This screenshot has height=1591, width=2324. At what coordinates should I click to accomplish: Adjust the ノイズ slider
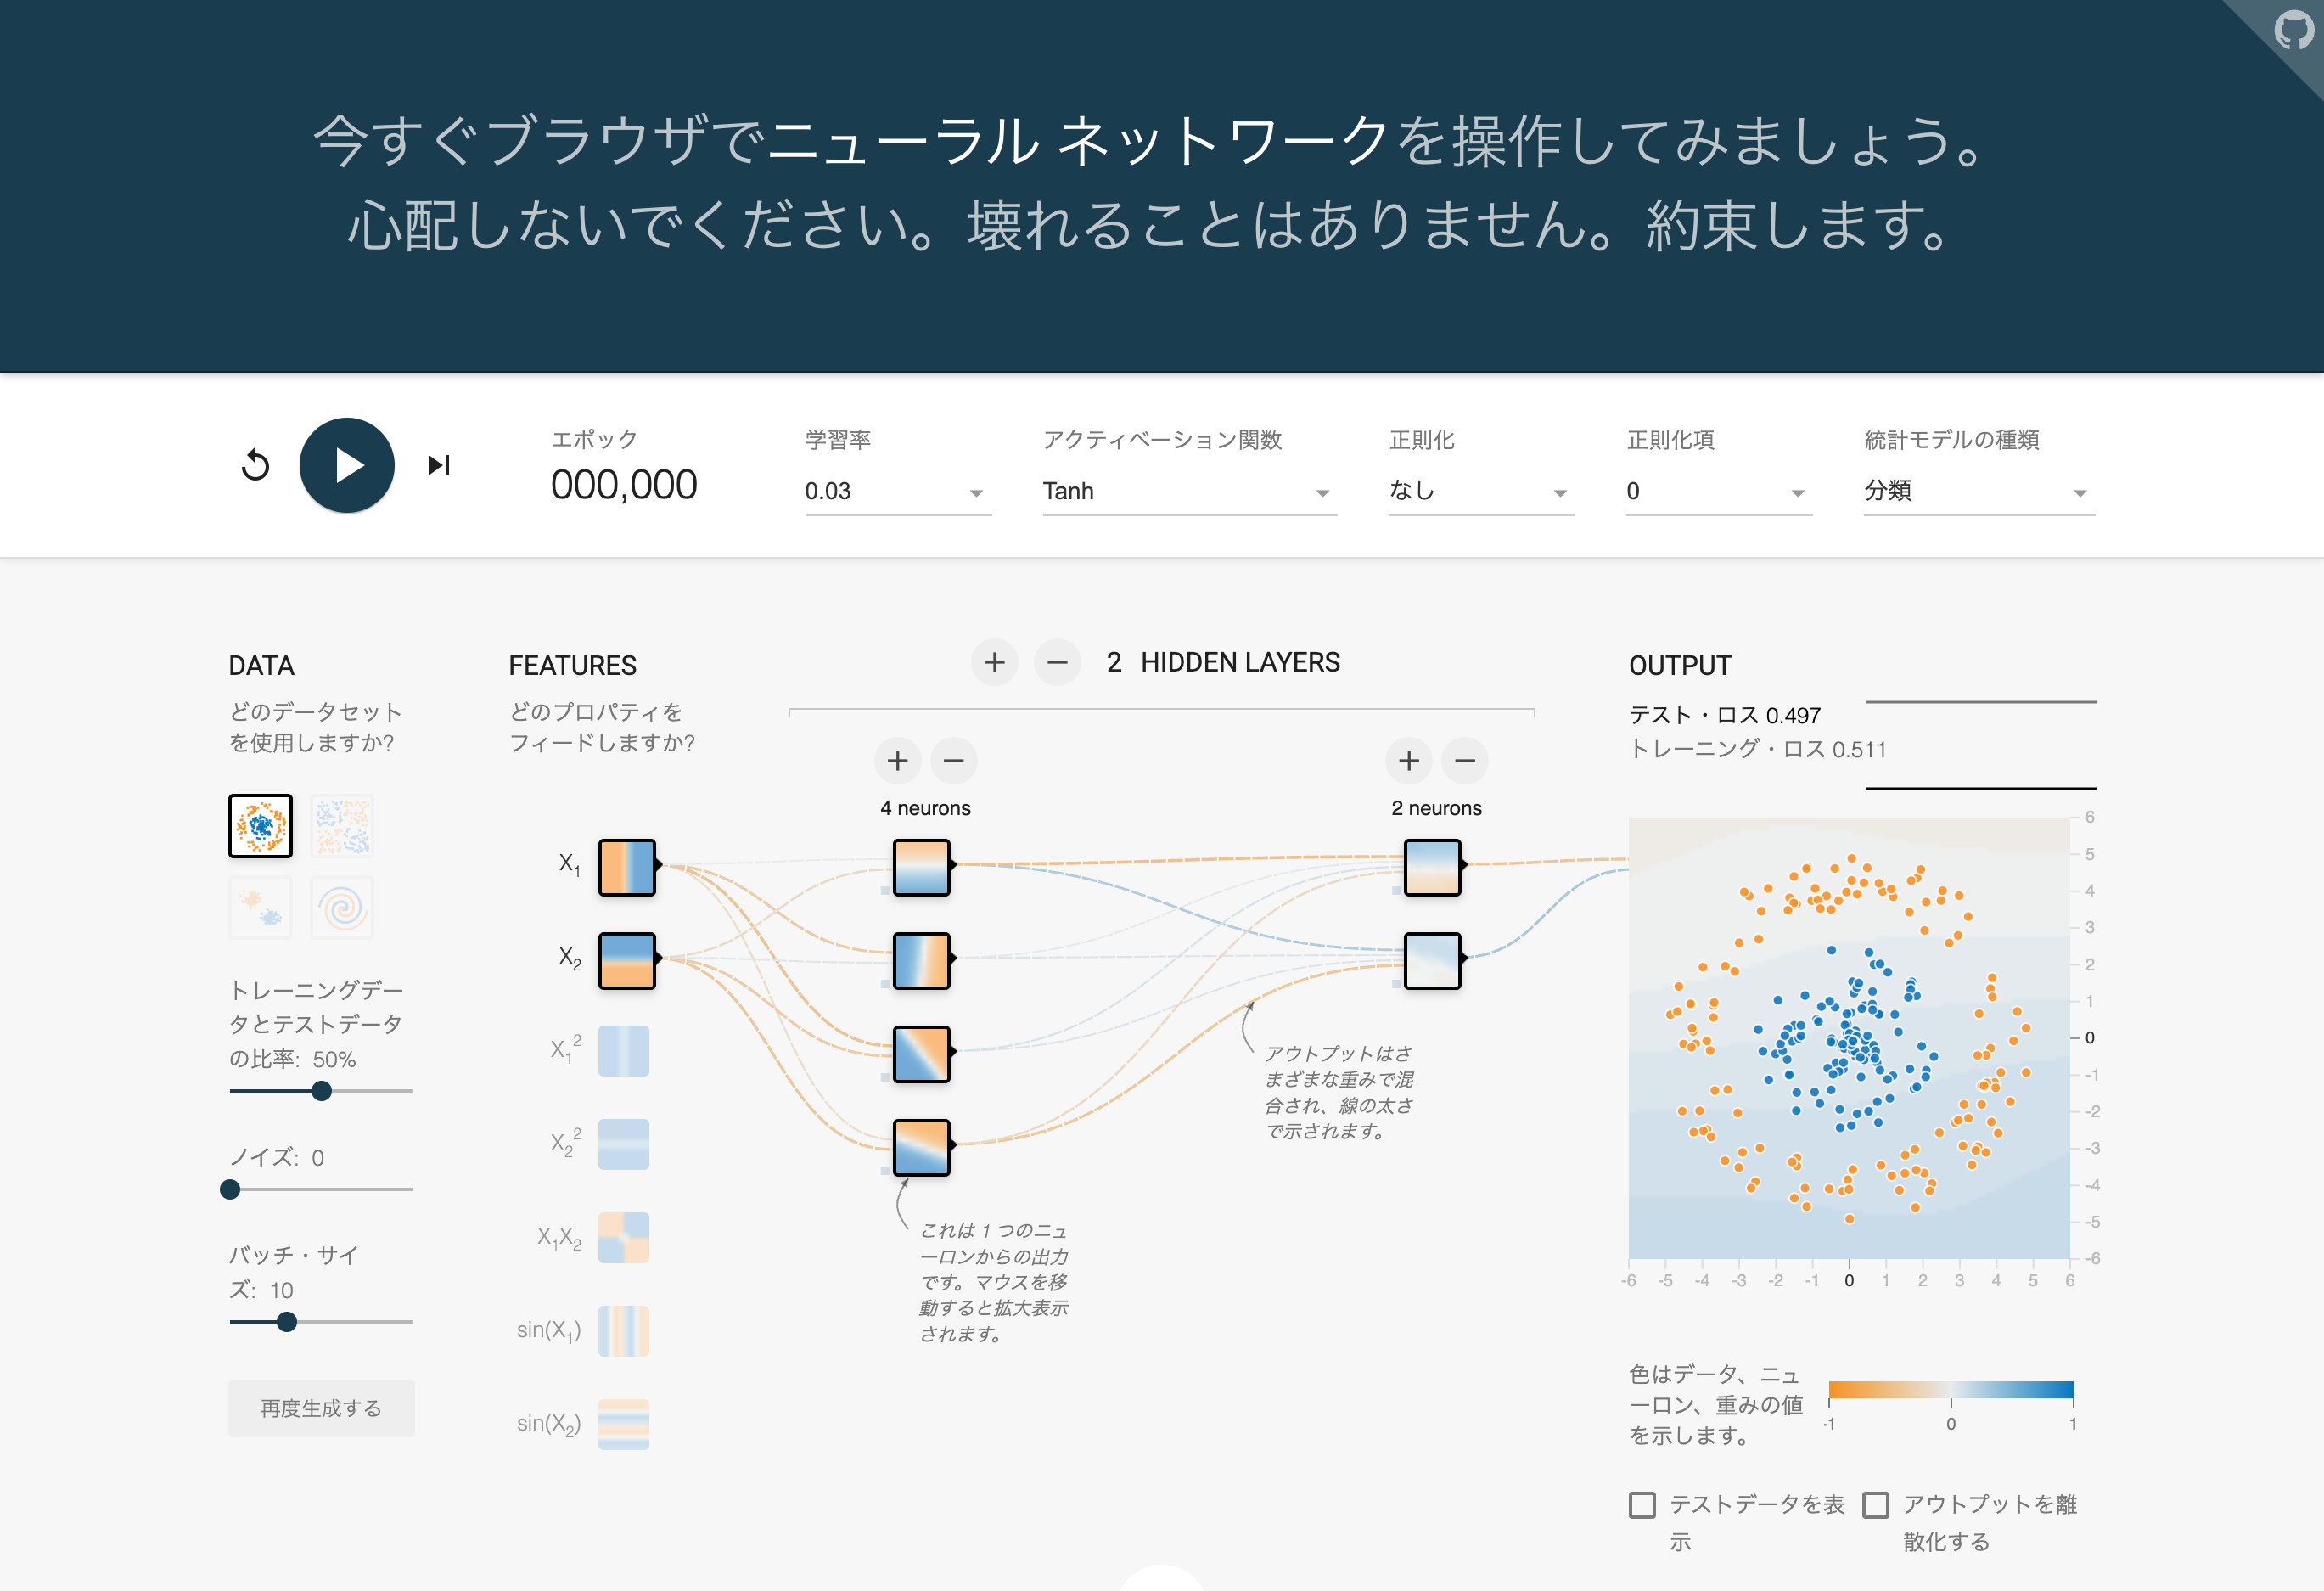231,1189
